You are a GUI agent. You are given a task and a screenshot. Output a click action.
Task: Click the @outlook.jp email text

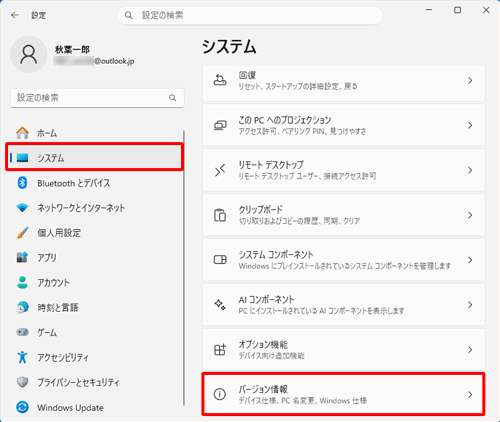coord(114,61)
